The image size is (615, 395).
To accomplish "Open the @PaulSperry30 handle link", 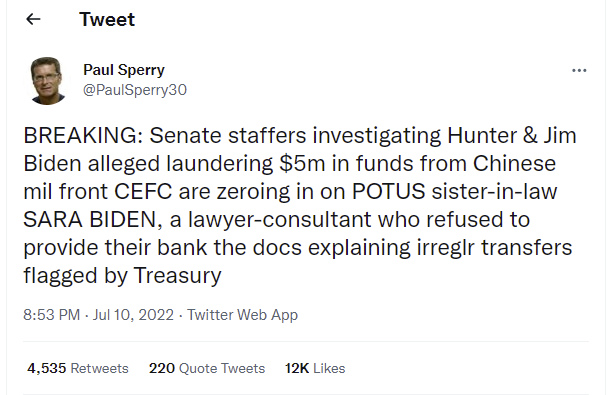I will pyautogui.click(x=135, y=90).
